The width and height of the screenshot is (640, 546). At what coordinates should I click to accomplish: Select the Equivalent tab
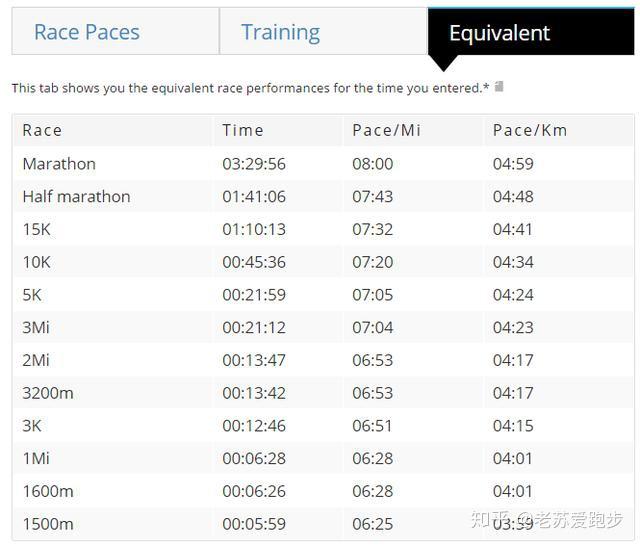[x=499, y=32]
